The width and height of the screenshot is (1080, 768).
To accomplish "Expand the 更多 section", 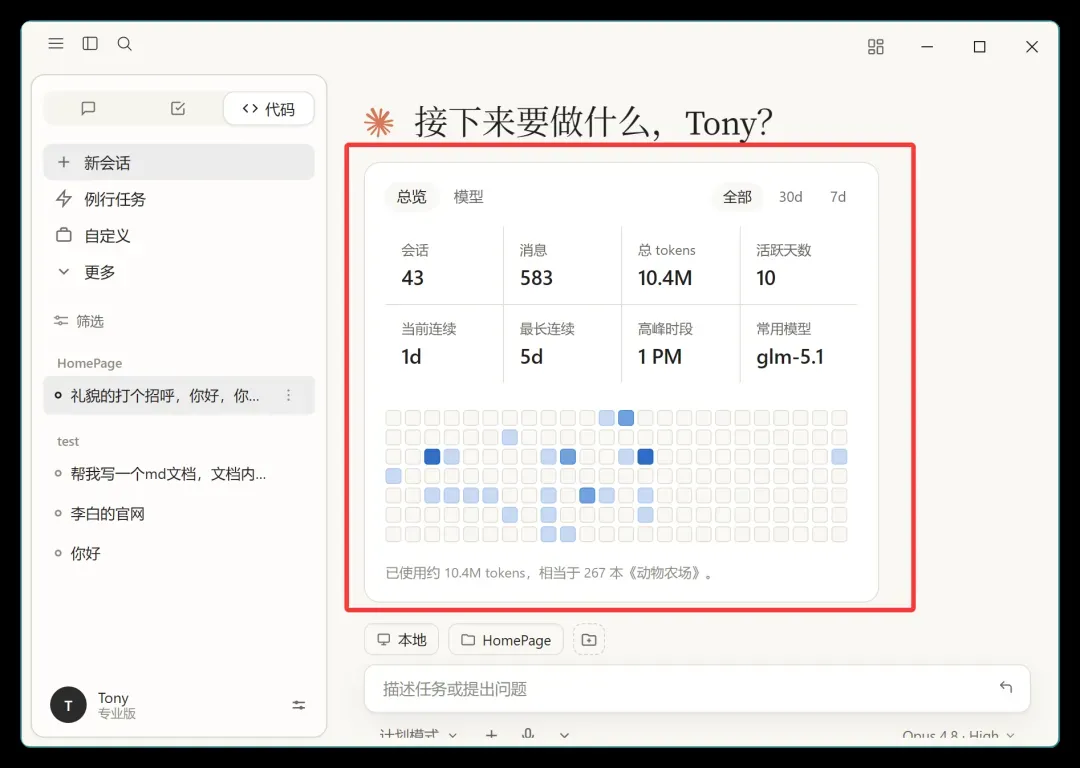I will [179, 272].
